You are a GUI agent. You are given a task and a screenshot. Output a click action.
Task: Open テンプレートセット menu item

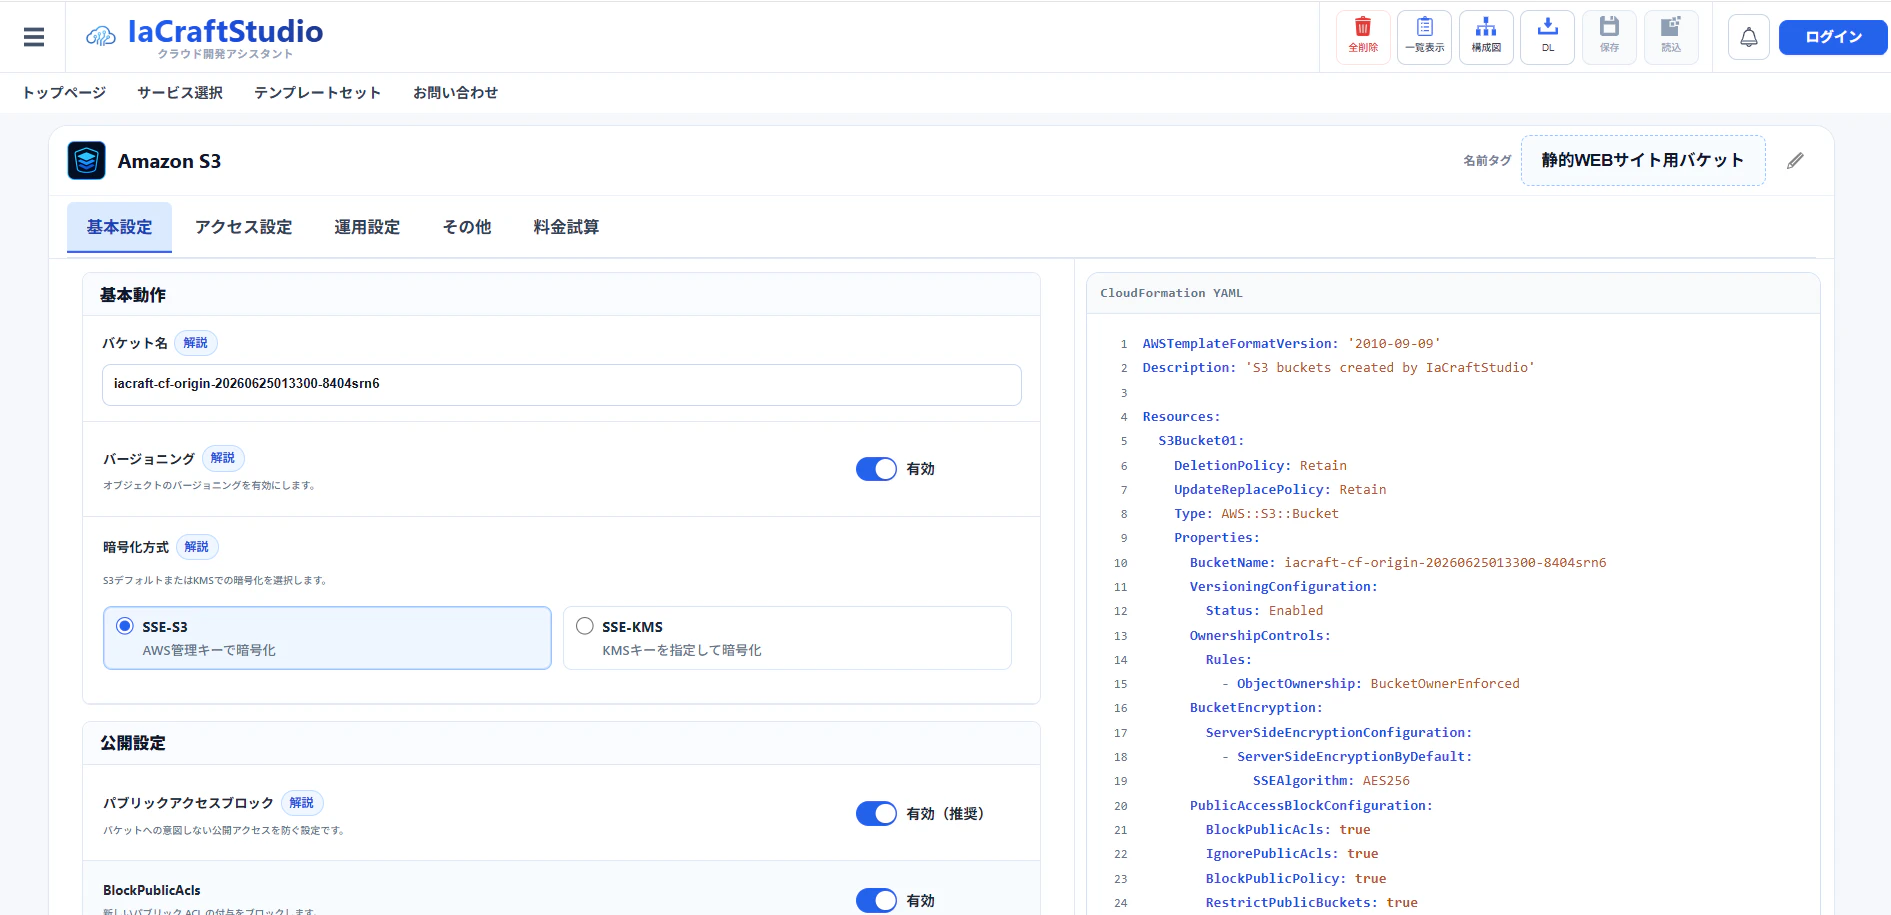318,93
